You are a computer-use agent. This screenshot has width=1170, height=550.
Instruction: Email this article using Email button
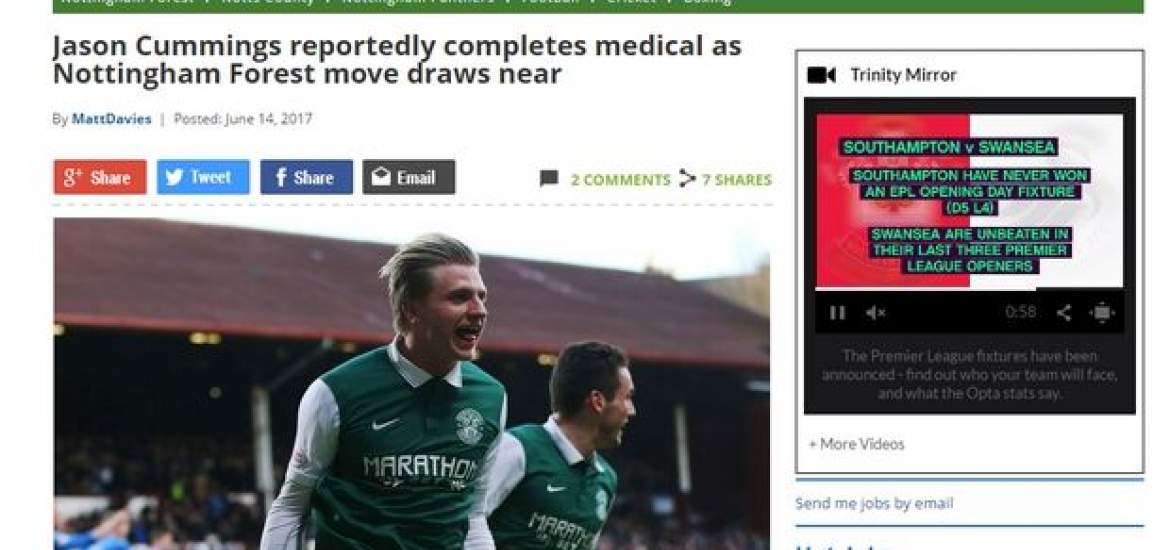409,177
